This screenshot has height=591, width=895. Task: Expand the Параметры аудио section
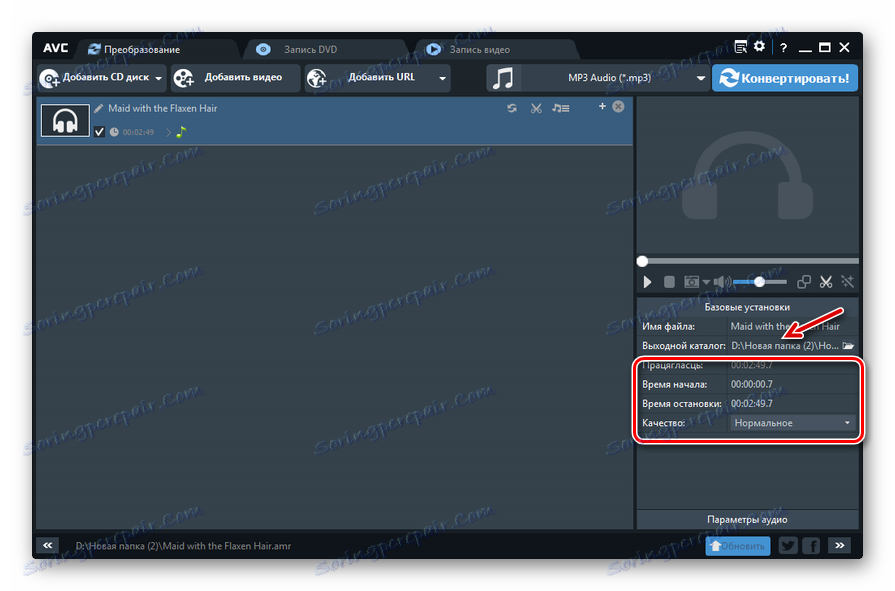click(x=747, y=520)
